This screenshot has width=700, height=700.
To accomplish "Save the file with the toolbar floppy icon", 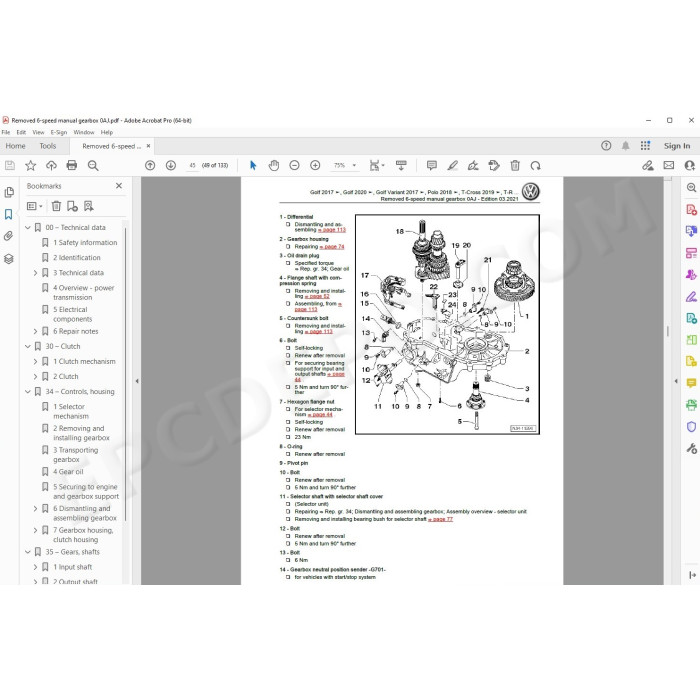I will tap(10, 166).
